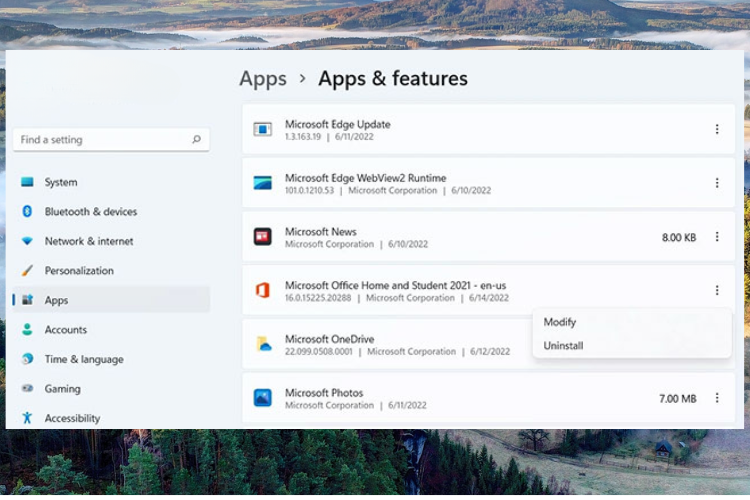Select the Microsoft OneDrive title text

click(330, 339)
